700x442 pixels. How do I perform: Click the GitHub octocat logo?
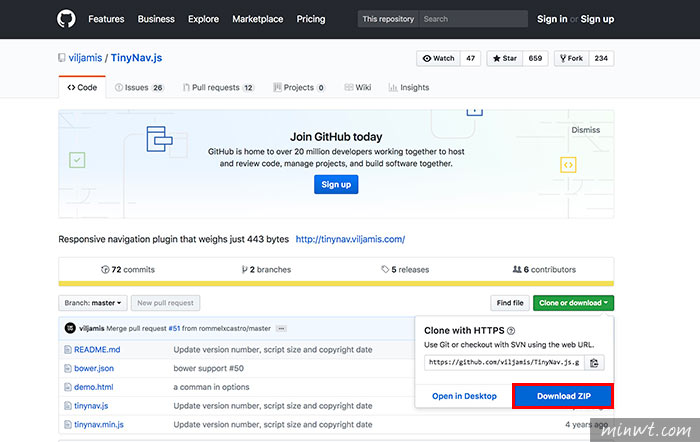(66, 19)
